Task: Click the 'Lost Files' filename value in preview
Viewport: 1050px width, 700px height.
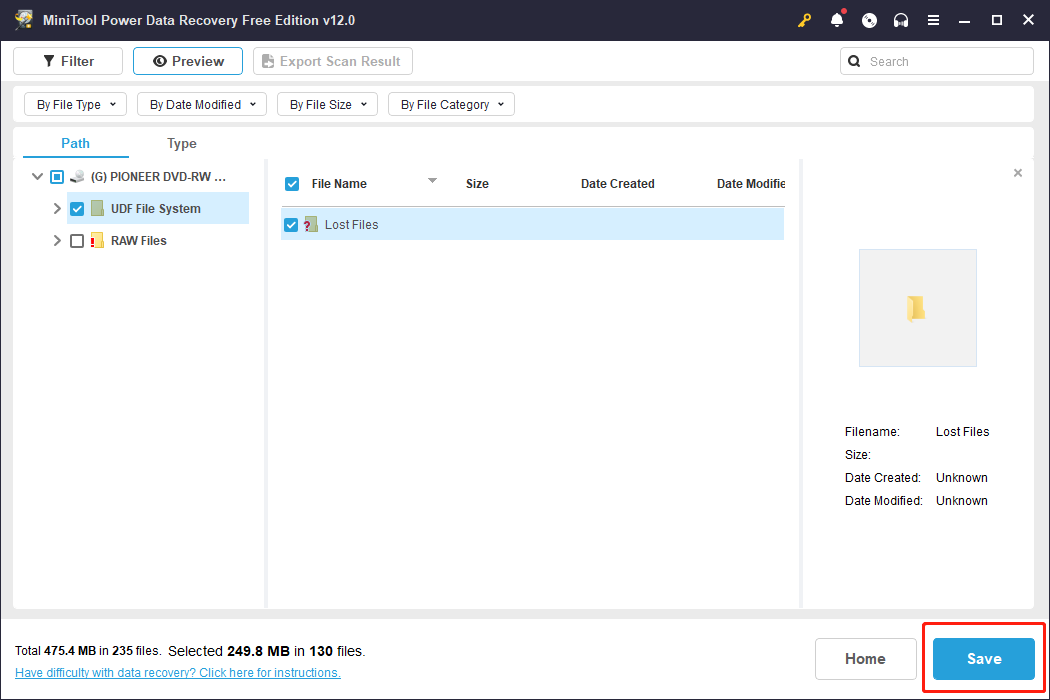Action: tap(962, 432)
